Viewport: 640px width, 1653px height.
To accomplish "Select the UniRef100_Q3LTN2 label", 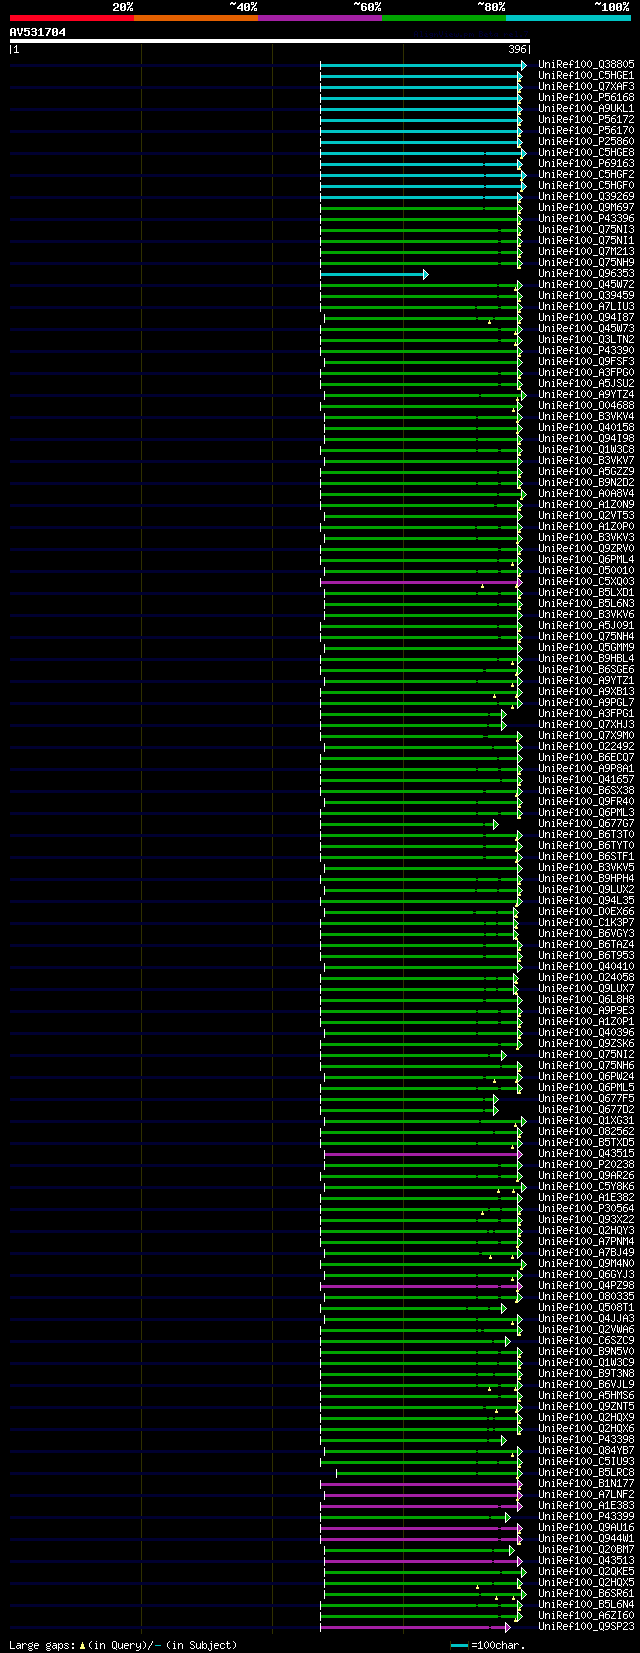I will click(586, 339).
